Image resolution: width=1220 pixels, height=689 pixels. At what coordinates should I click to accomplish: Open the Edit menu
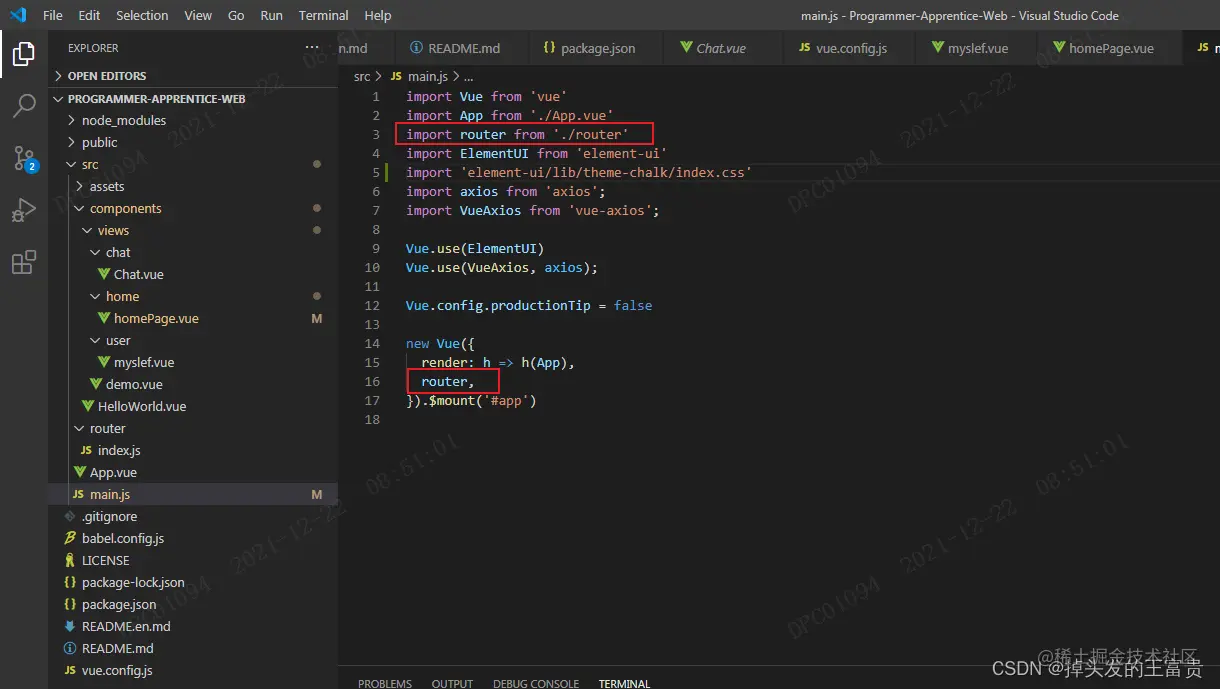tap(89, 15)
